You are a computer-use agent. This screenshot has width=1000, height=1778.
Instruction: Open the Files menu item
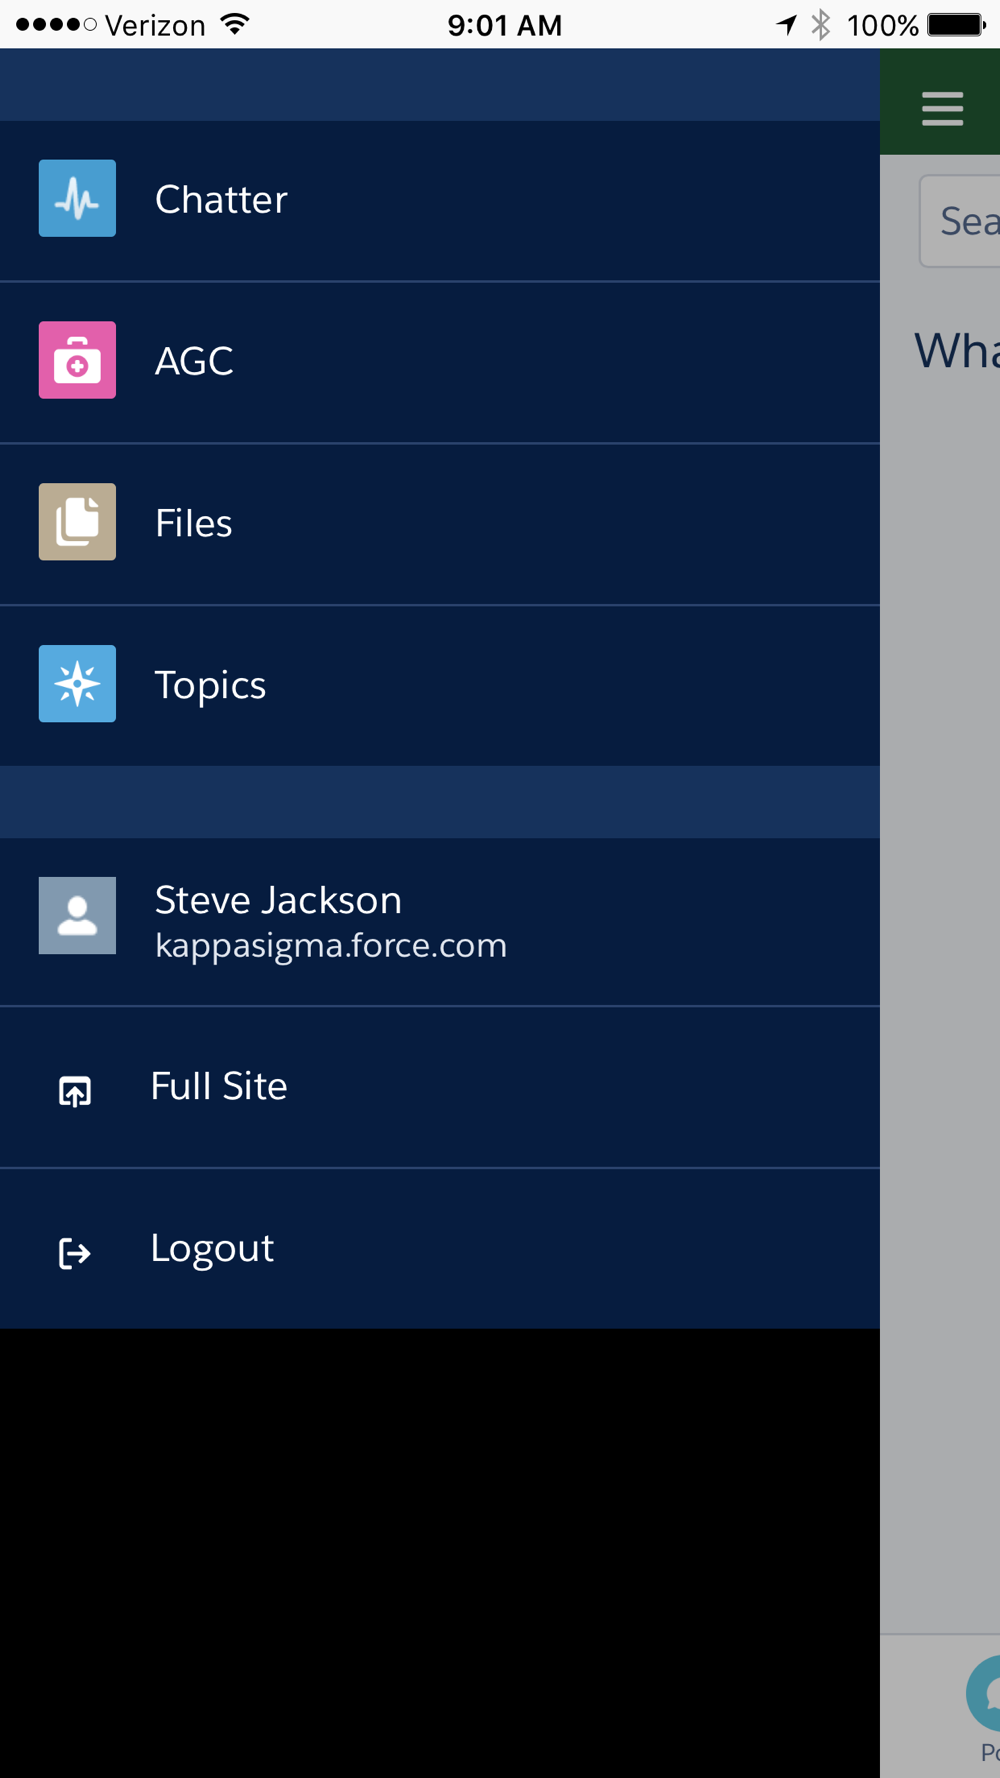[x=440, y=525]
